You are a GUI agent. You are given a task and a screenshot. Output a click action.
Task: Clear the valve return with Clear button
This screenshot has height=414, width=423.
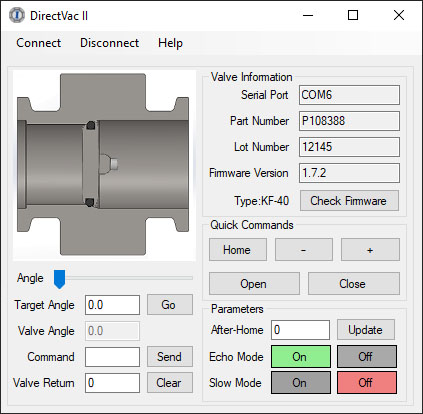[x=170, y=383]
